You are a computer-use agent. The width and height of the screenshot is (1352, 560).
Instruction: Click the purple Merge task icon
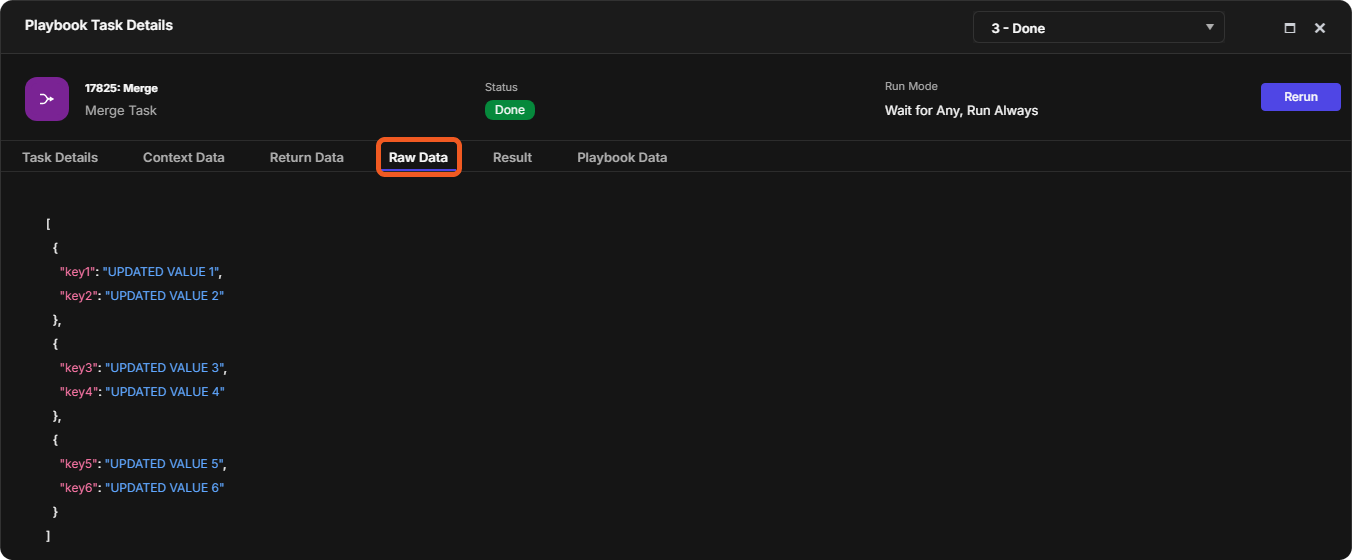(47, 99)
